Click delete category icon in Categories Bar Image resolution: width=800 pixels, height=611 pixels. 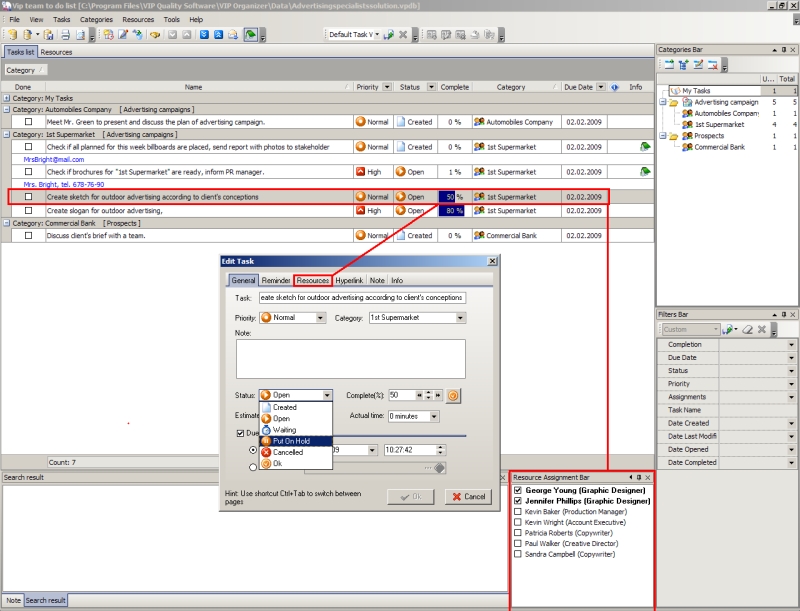click(x=712, y=65)
